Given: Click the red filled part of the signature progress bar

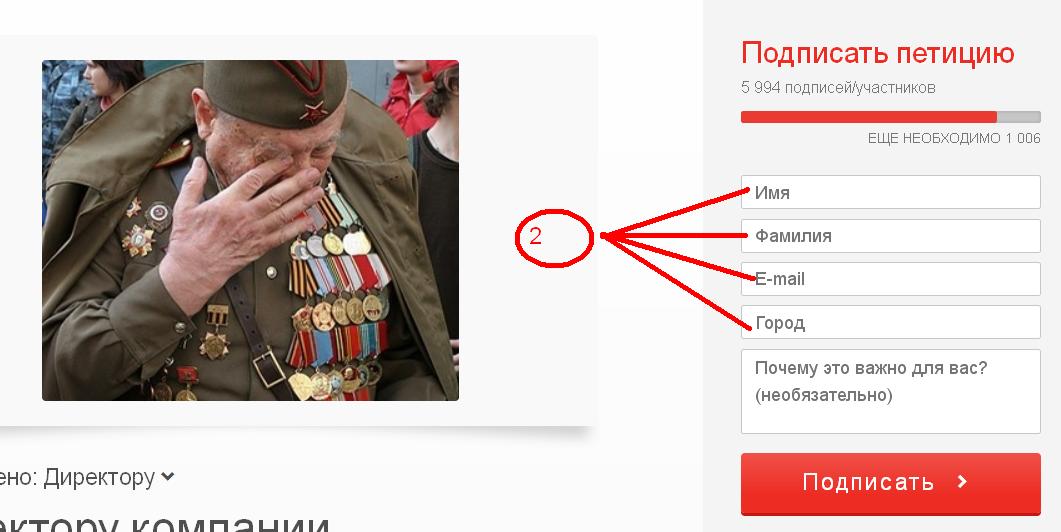Looking at the screenshot, I should click(869, 117).
